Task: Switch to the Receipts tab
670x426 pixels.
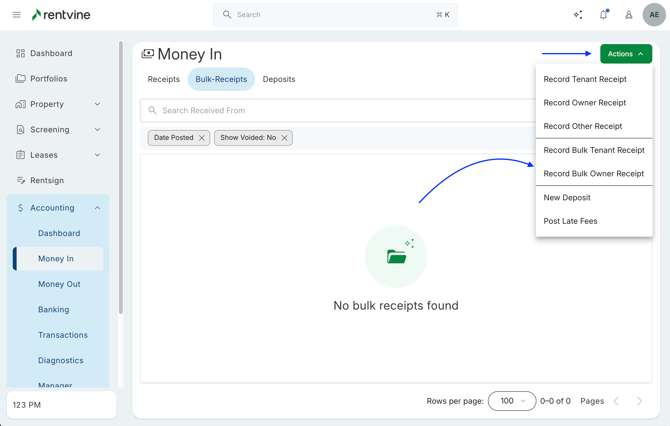Action: point(164,79)
